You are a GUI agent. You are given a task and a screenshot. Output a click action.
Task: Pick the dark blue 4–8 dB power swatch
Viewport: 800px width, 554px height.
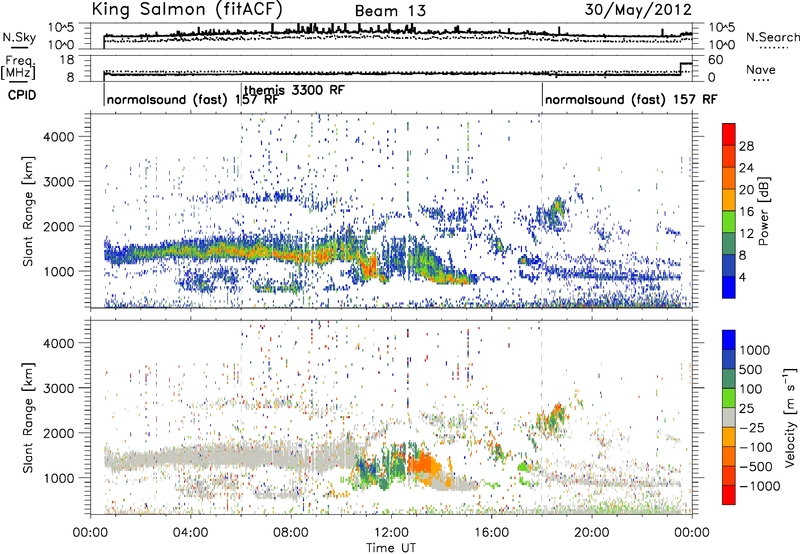click(729, 266)
